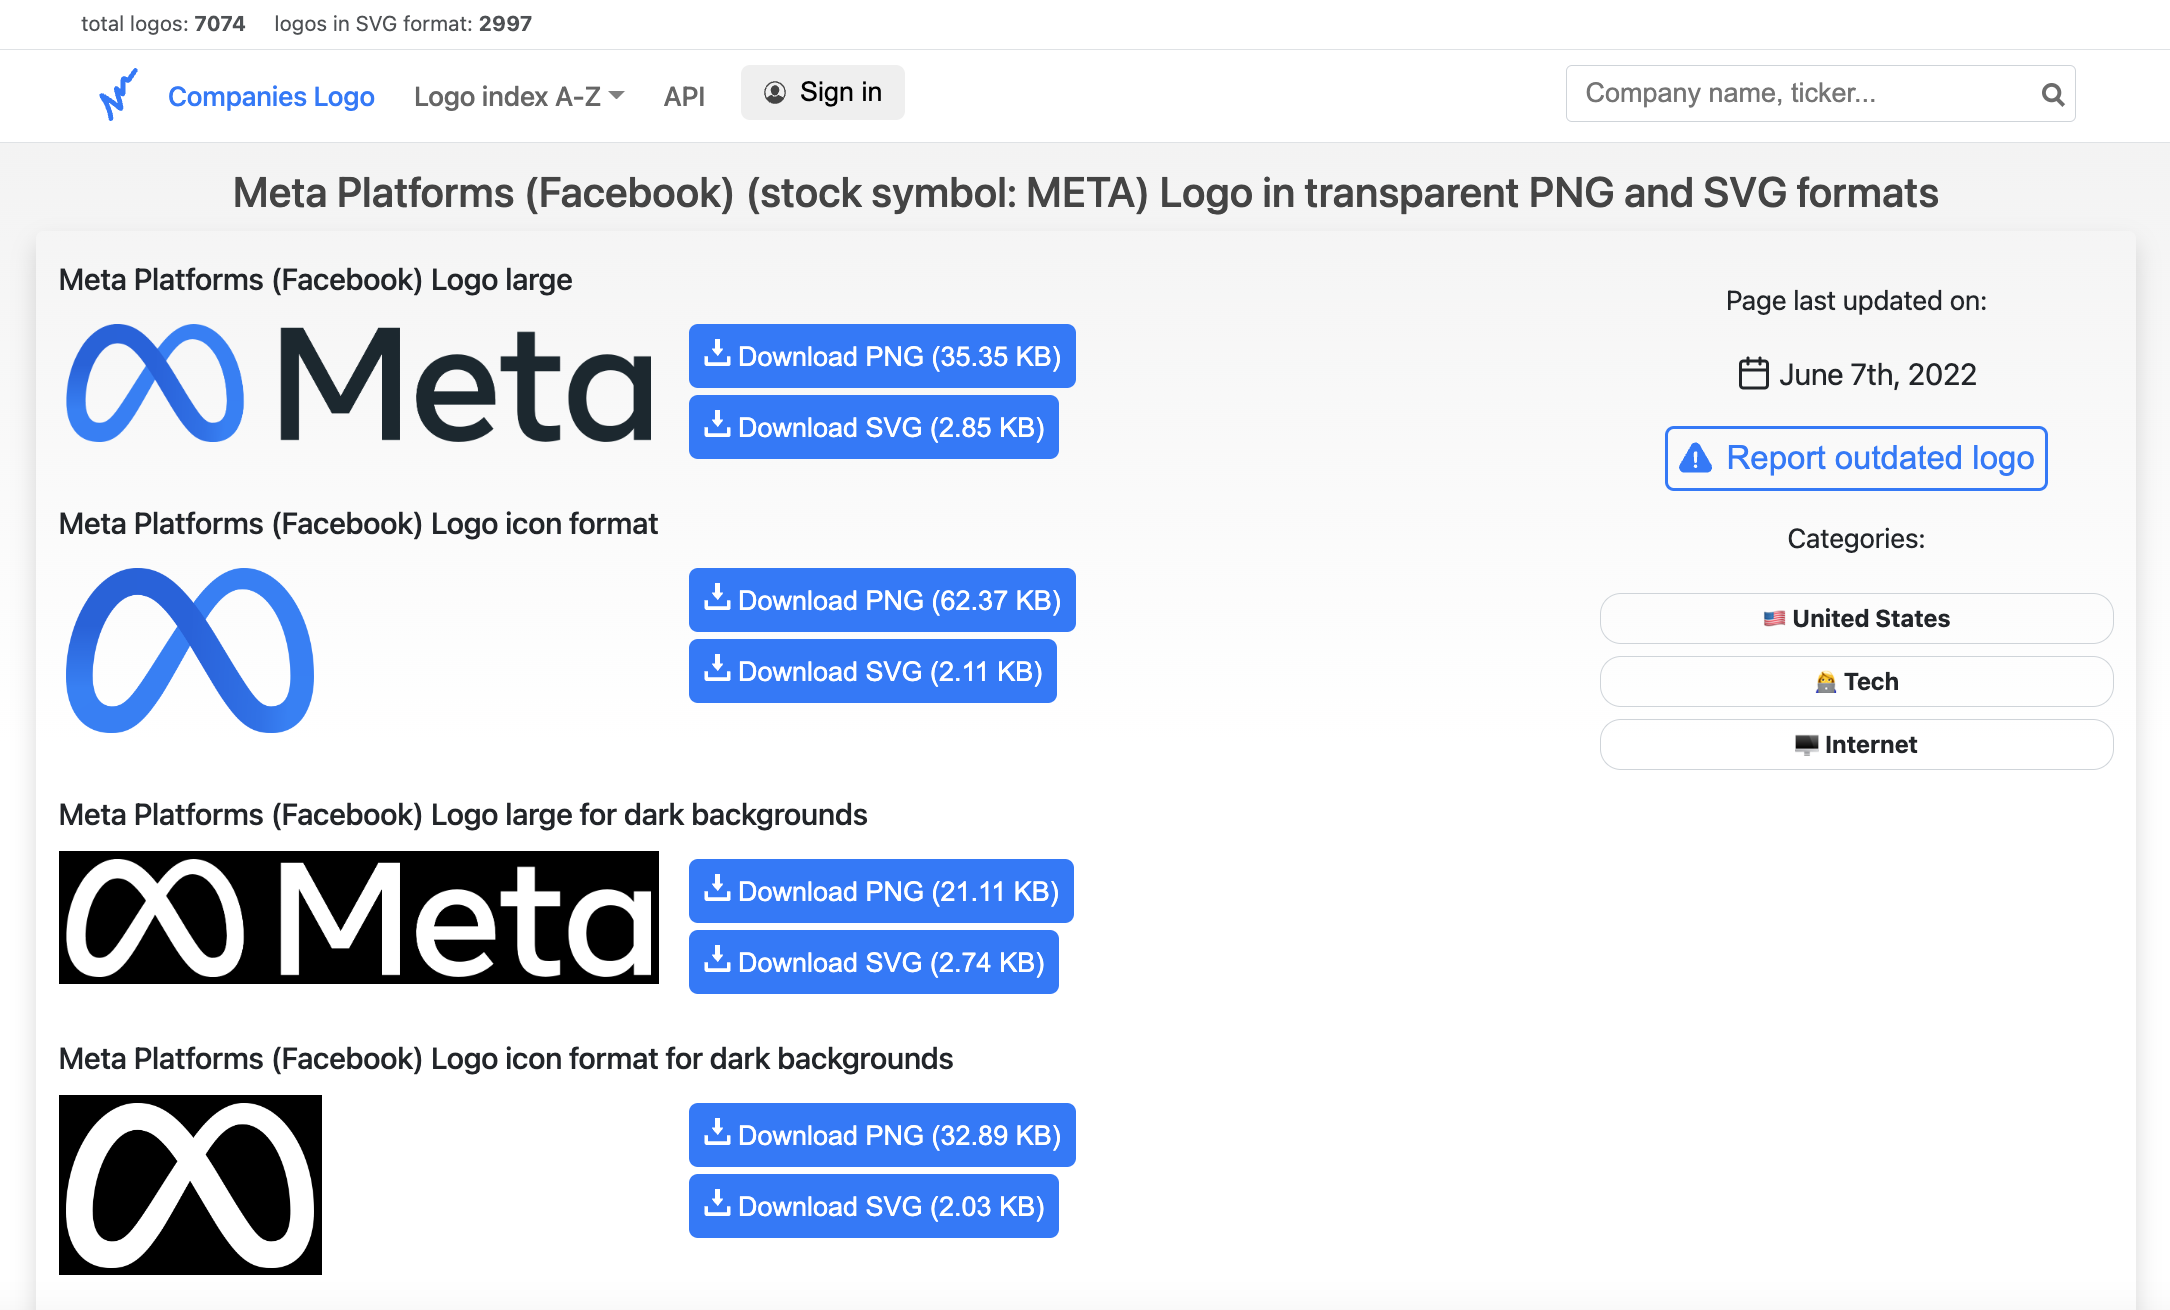
Task: Click the Internet category computer icon
Action: point(1806,745)
